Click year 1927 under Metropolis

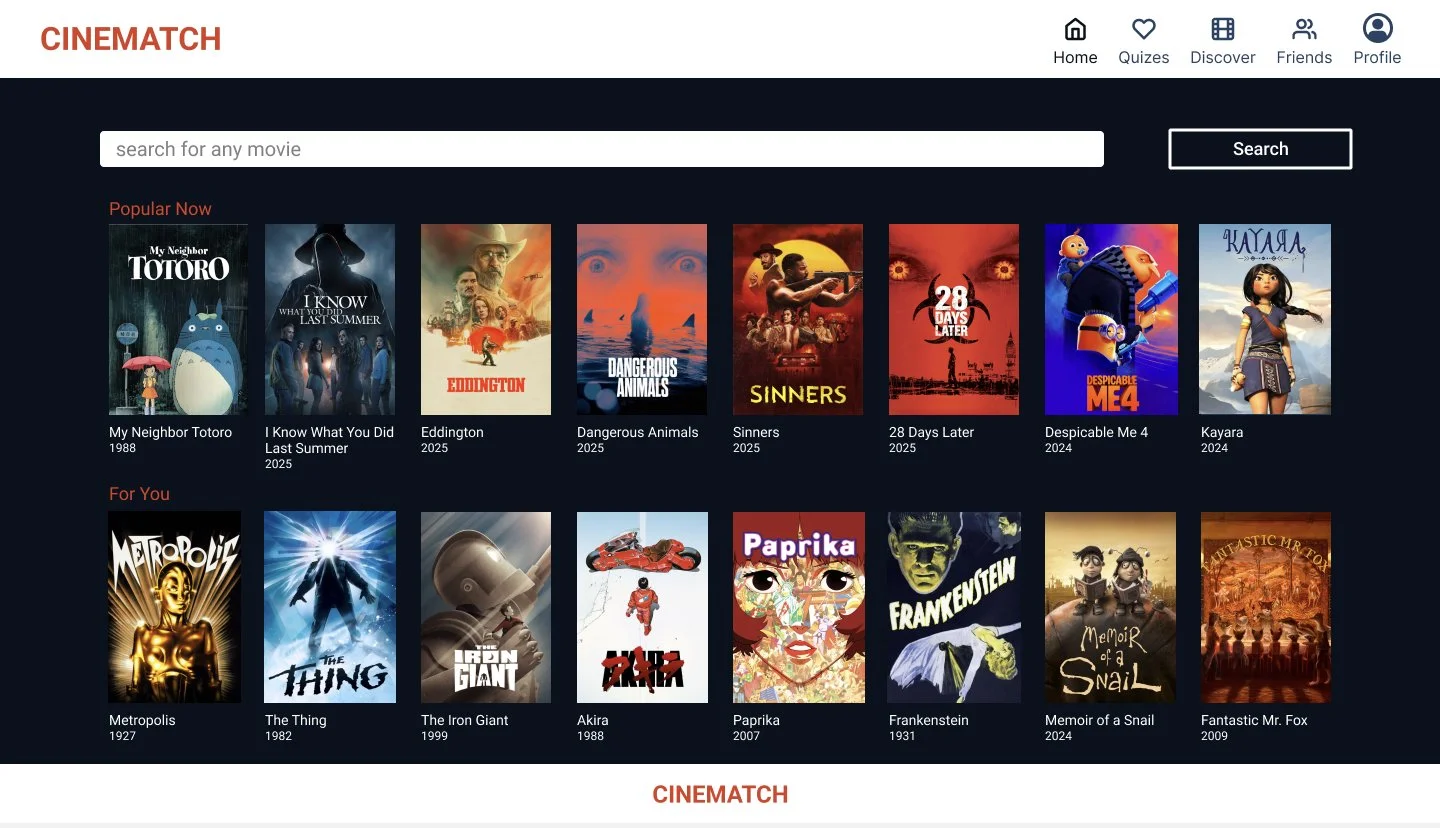(x=122, y=736)
